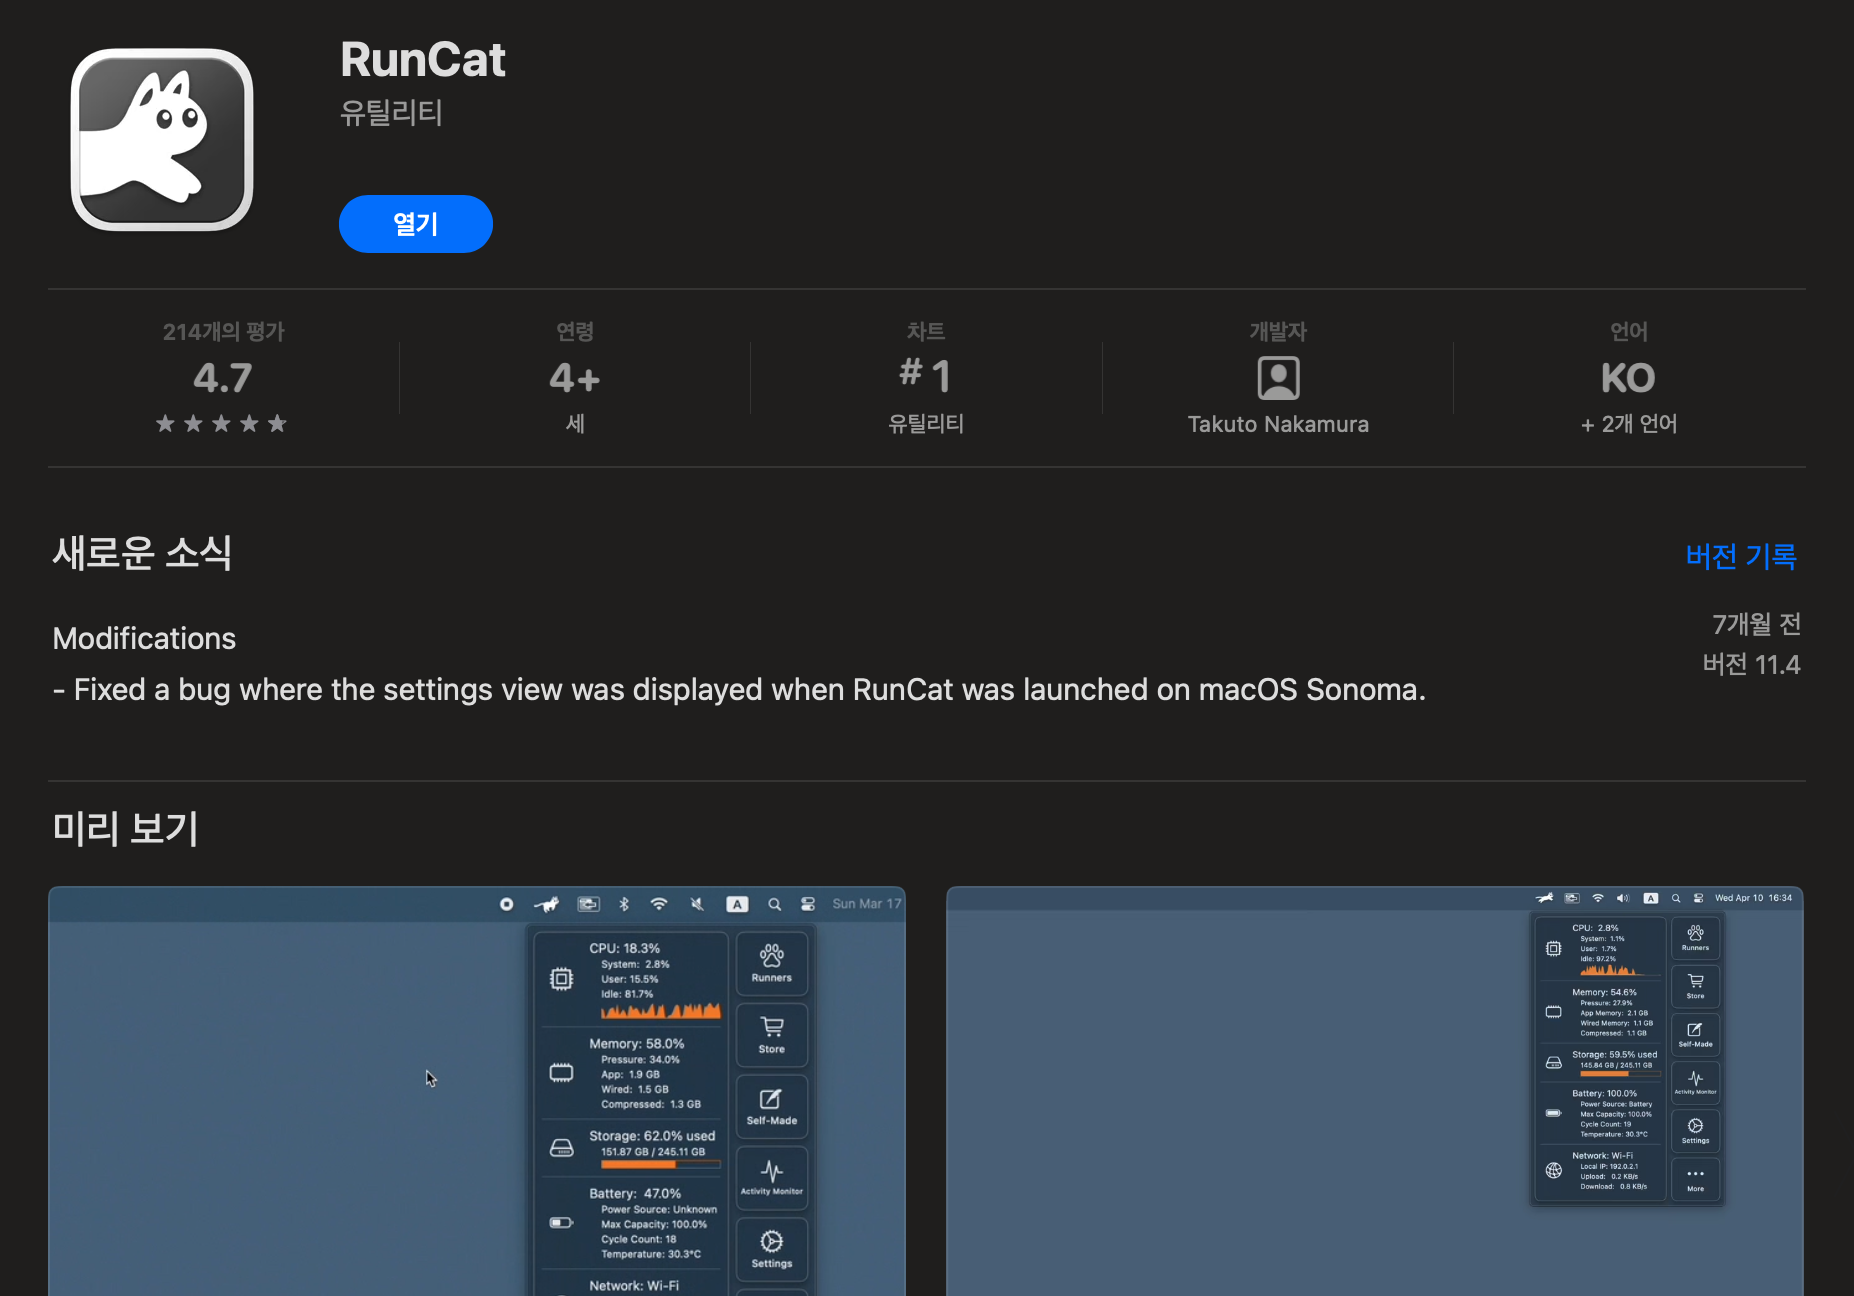Click the 미리 보기 heading

(x=125, y=828)
